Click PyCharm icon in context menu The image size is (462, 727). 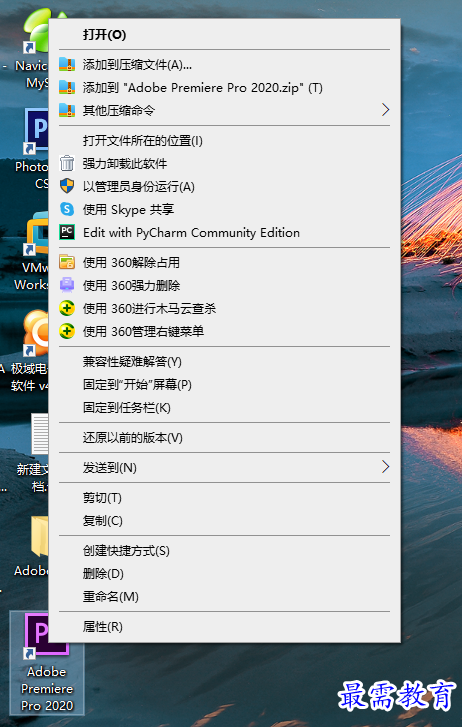pos(67,232)
